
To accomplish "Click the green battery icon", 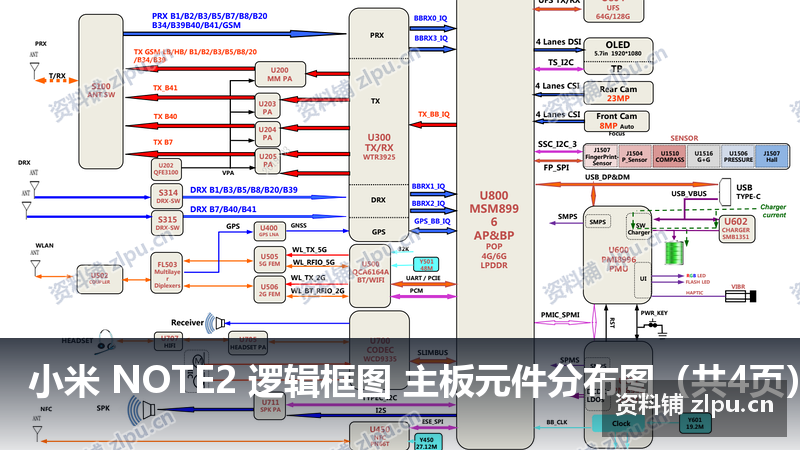I will point(674,253).
